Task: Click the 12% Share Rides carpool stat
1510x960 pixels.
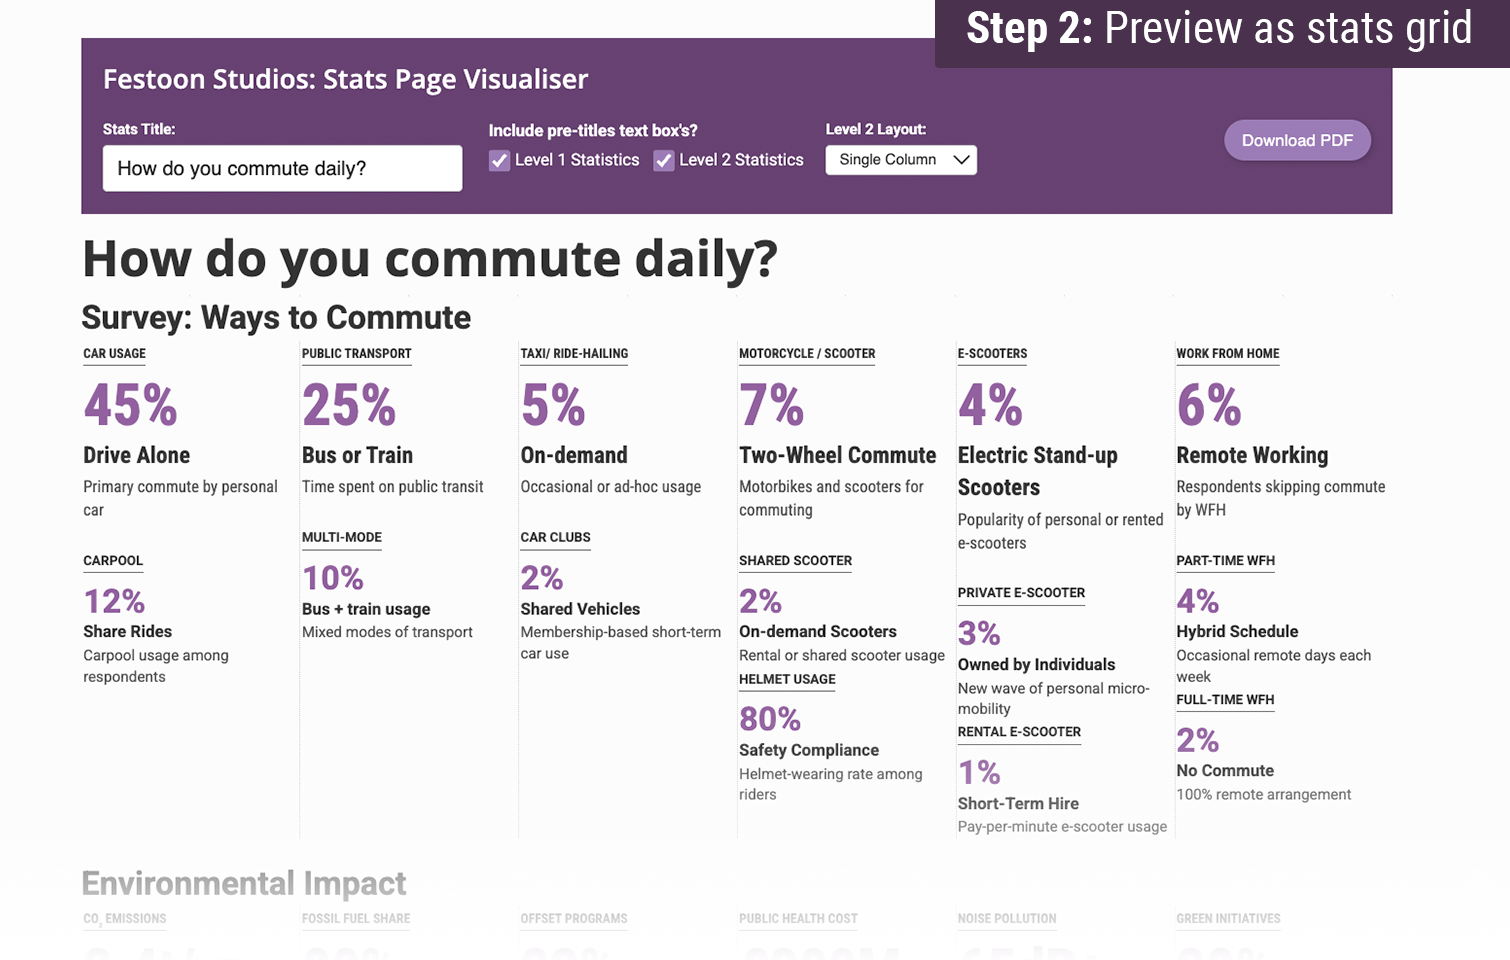Action: (114, 601)
